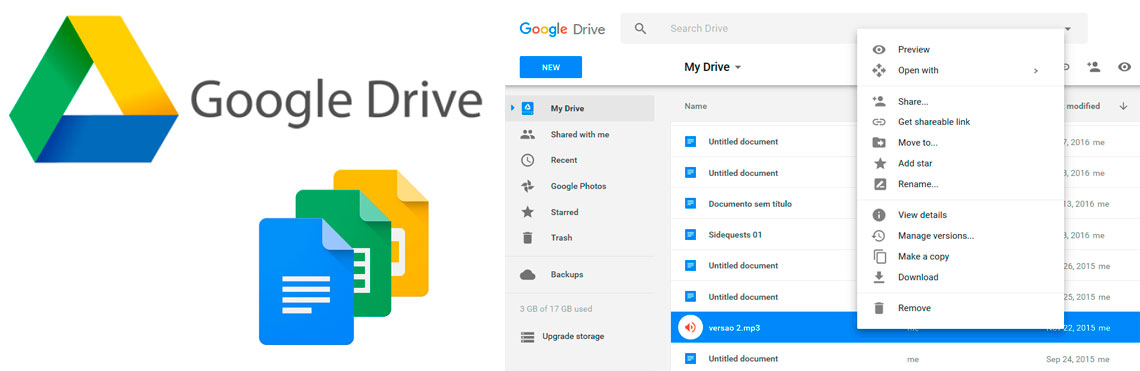Open the Recent clock icon
The height and width of the screenshot is (371, 1140).
(528, 160)
